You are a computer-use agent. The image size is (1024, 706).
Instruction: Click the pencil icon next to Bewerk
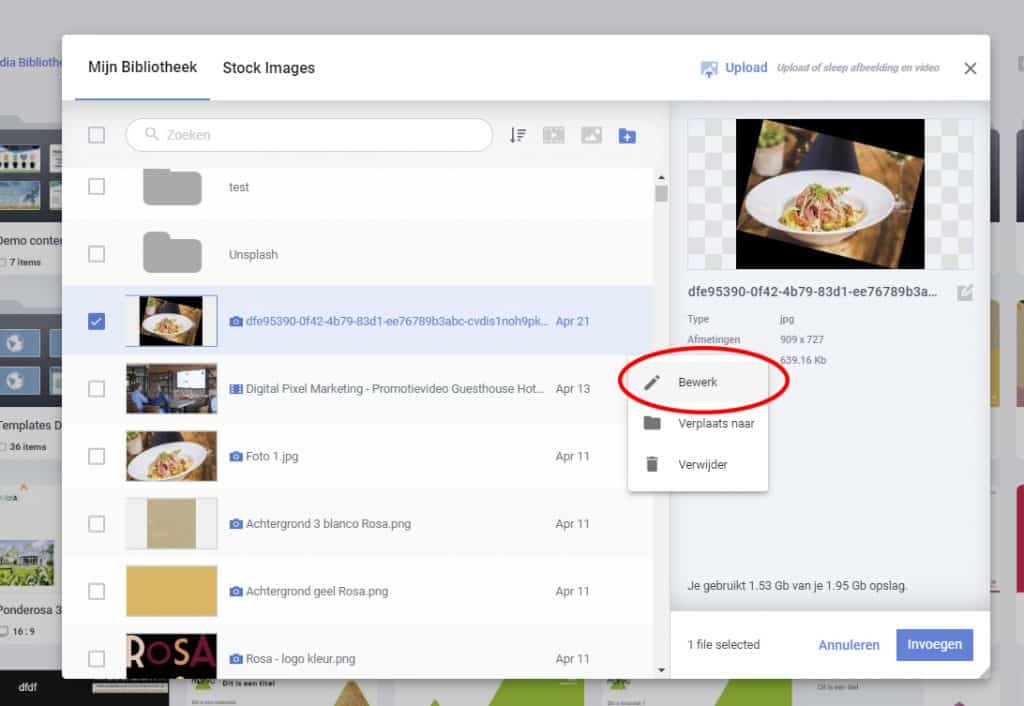[x=652, y=383]
